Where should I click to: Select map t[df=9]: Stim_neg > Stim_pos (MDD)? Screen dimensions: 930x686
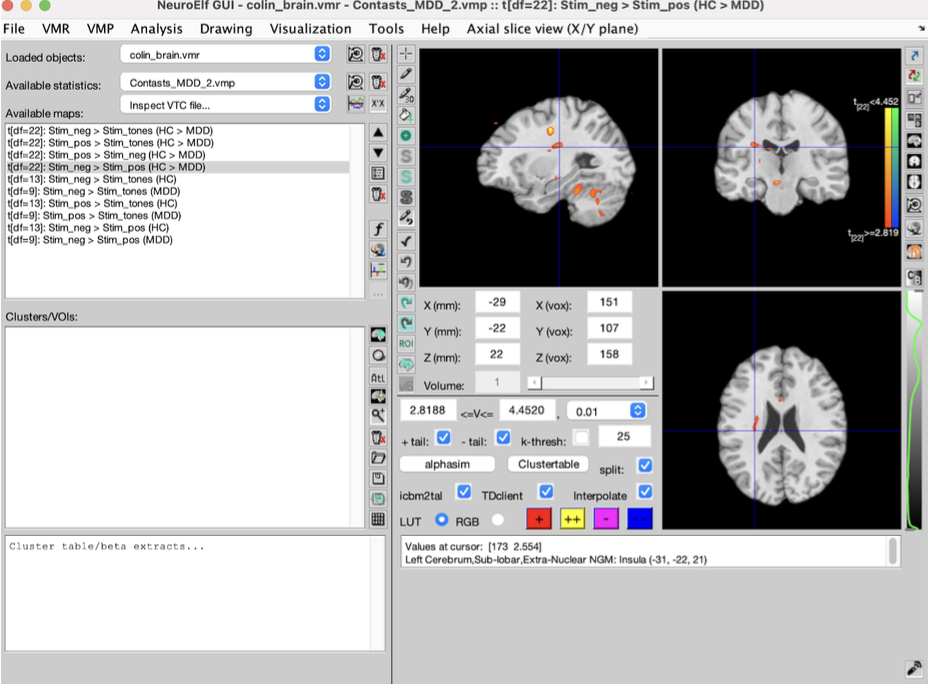(178, 240)
